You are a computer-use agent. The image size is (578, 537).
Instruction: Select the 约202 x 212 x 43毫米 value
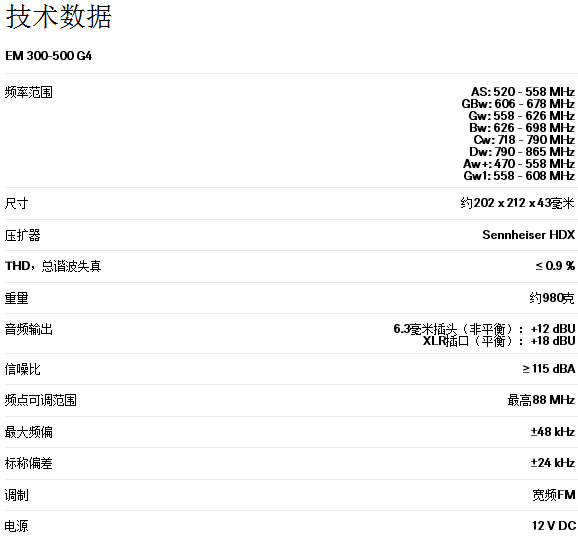[x=517, y=203]
